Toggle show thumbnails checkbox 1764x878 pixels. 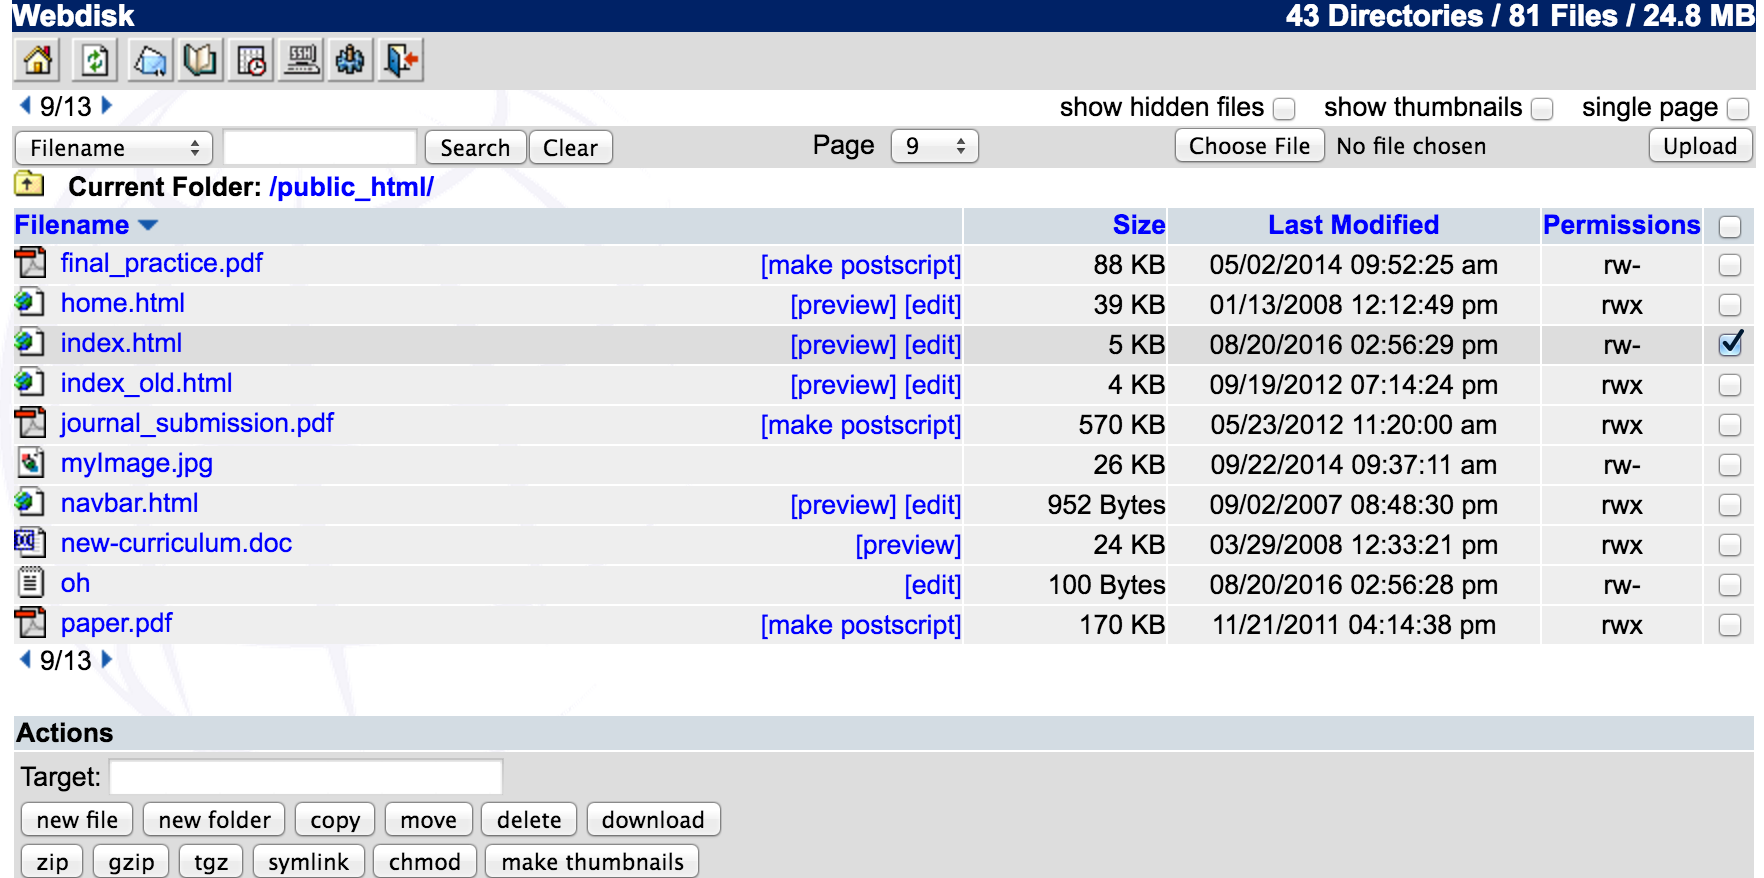[1542, 108]
